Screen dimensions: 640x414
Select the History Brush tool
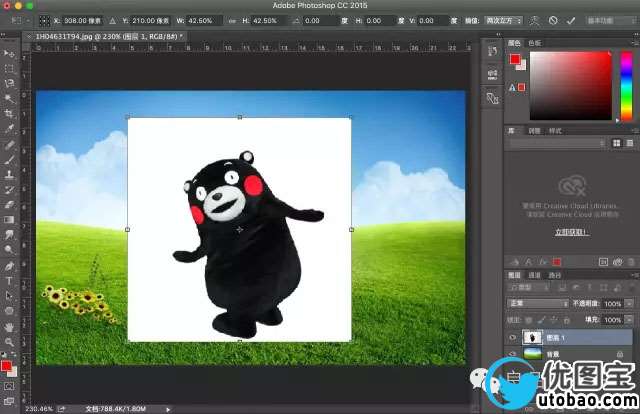coord(9,189)
